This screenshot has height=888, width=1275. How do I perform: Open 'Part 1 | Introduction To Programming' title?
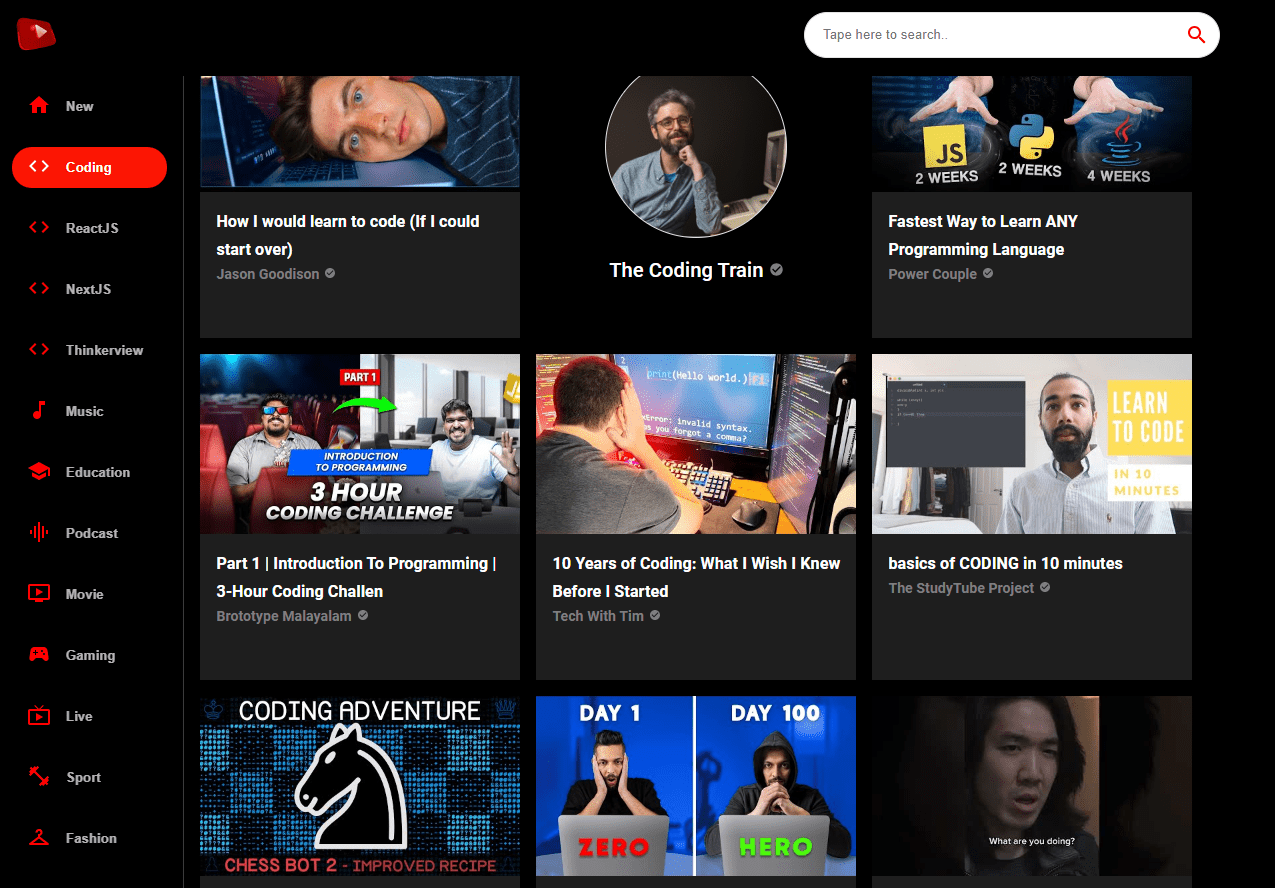356,577
